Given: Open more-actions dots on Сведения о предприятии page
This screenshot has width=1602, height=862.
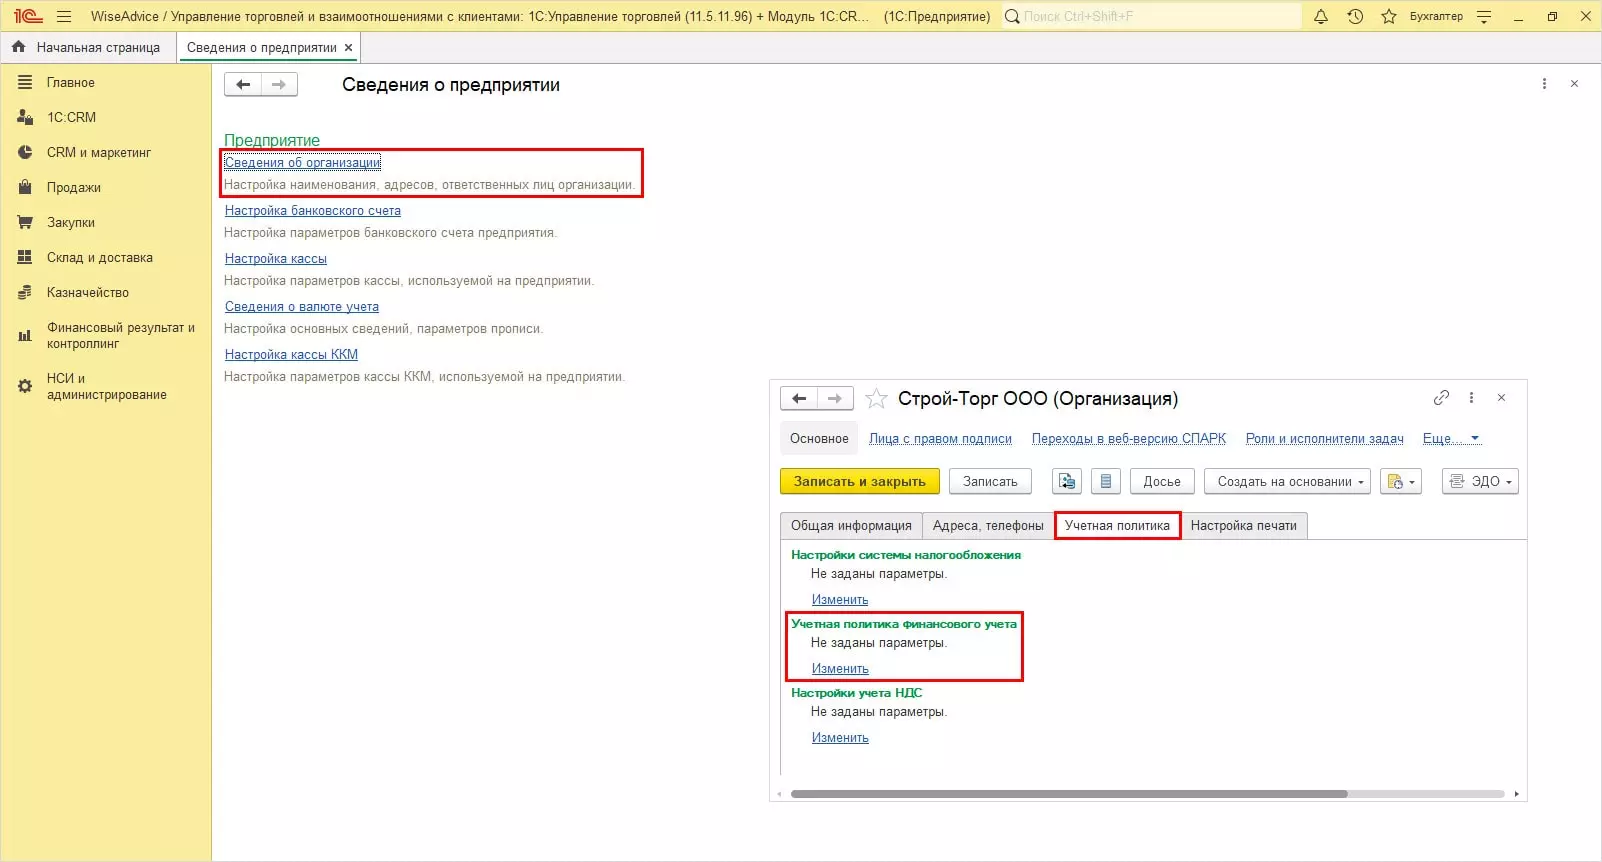Looking at the screenshot, I should (x=1544, y=84).
